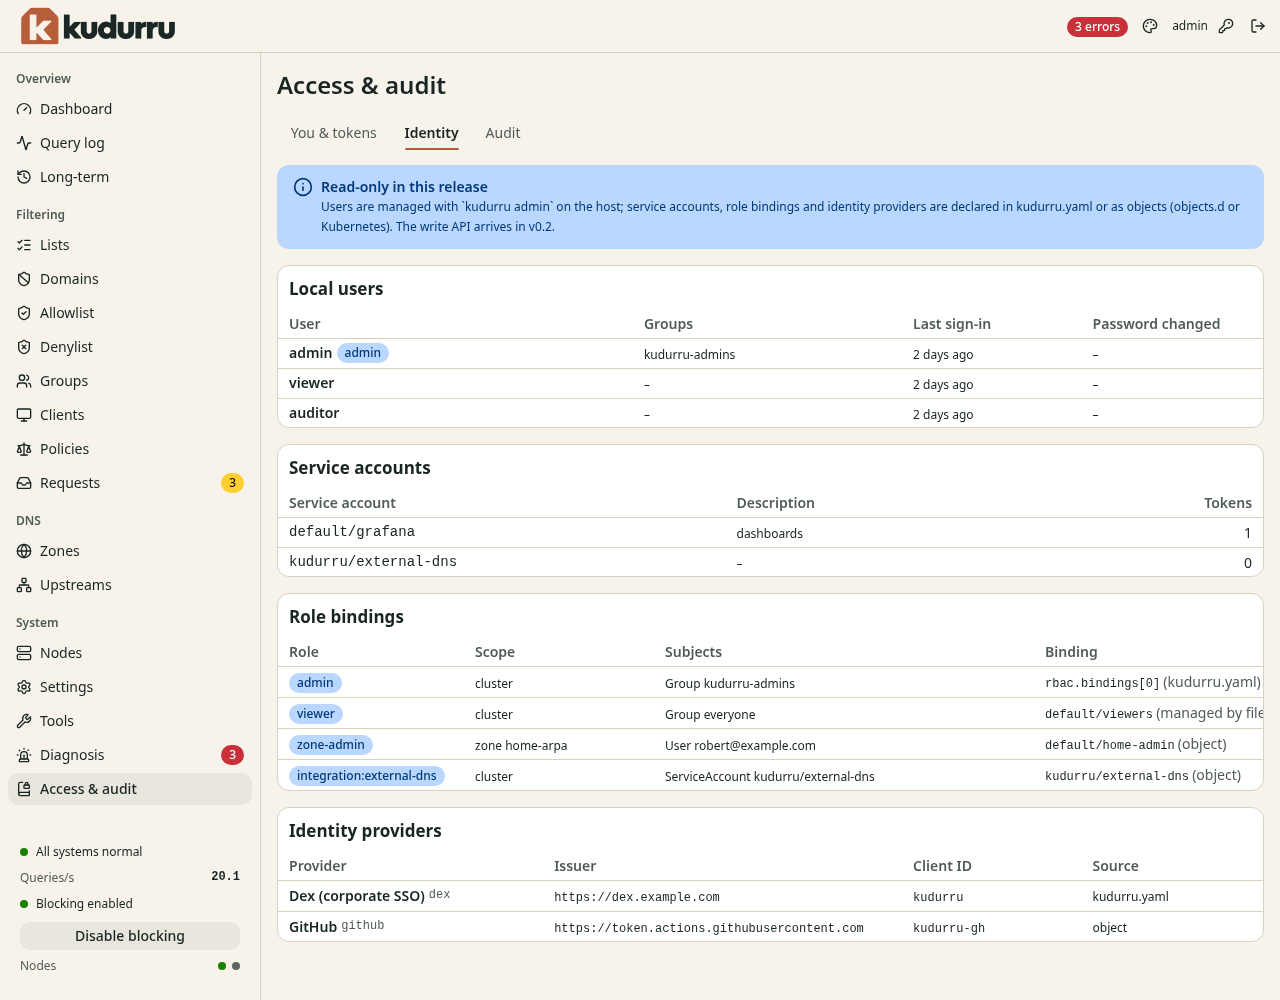This screenshot has width=1280, height=1000.
Task: Click the auditor user row name
Action: coord(314,413)
